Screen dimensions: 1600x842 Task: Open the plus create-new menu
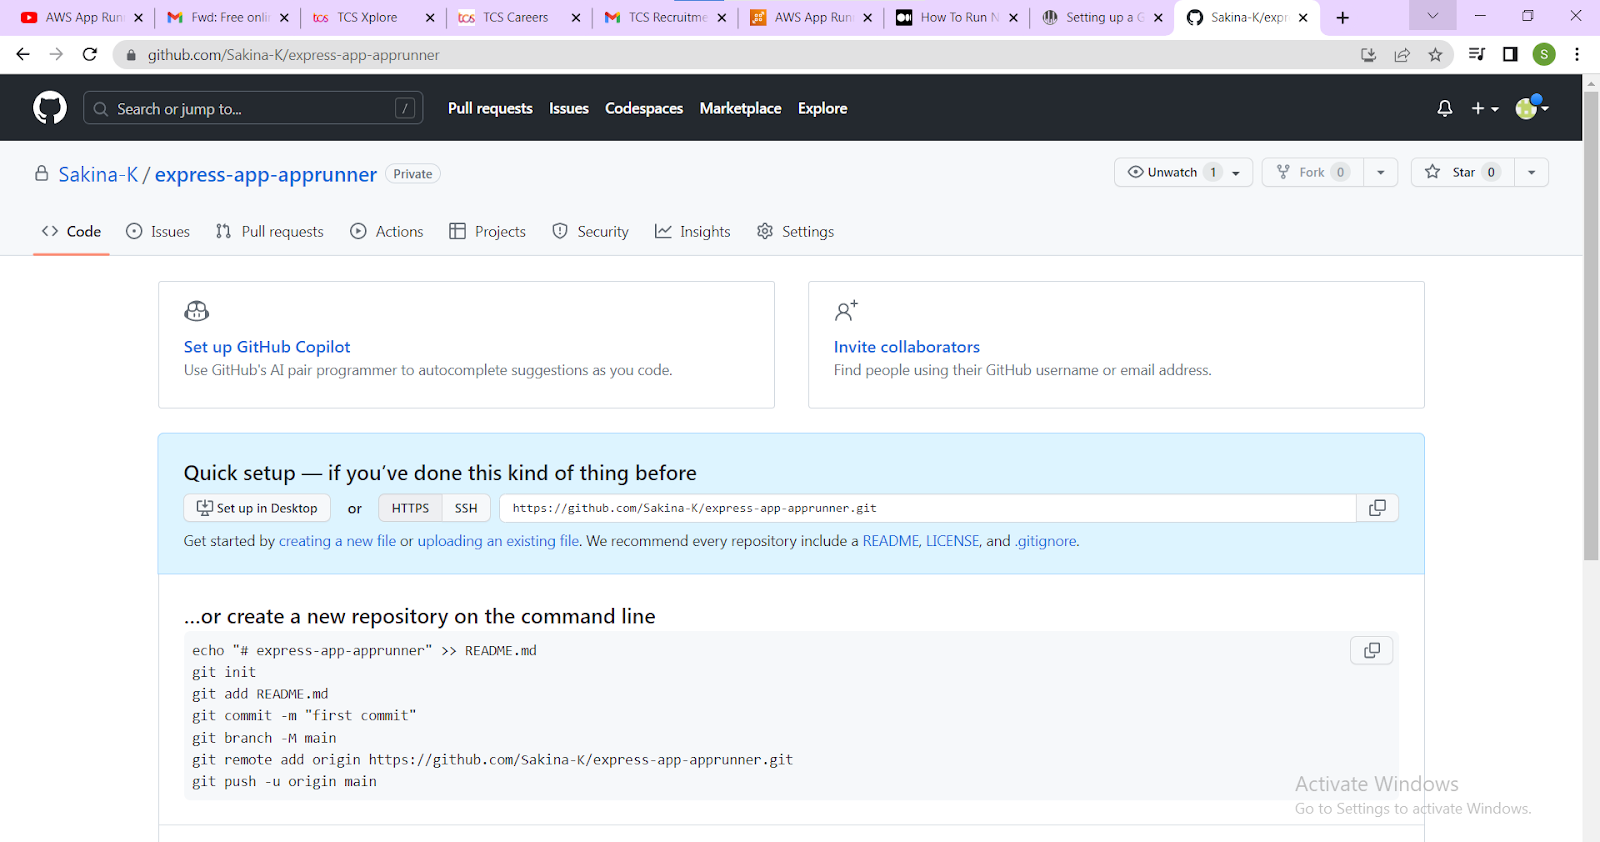(1485, 108)
